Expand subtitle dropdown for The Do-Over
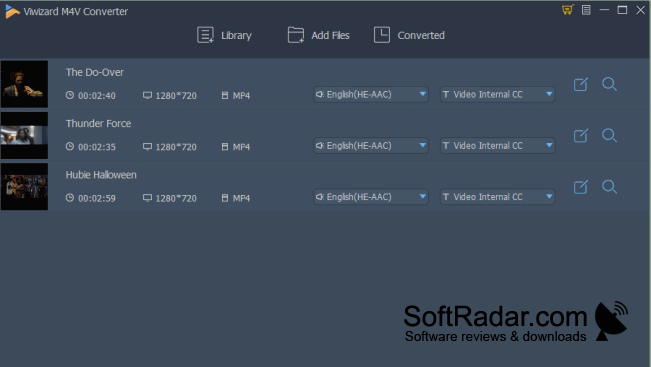Viewport: 651px width, 367px height. 497,94
